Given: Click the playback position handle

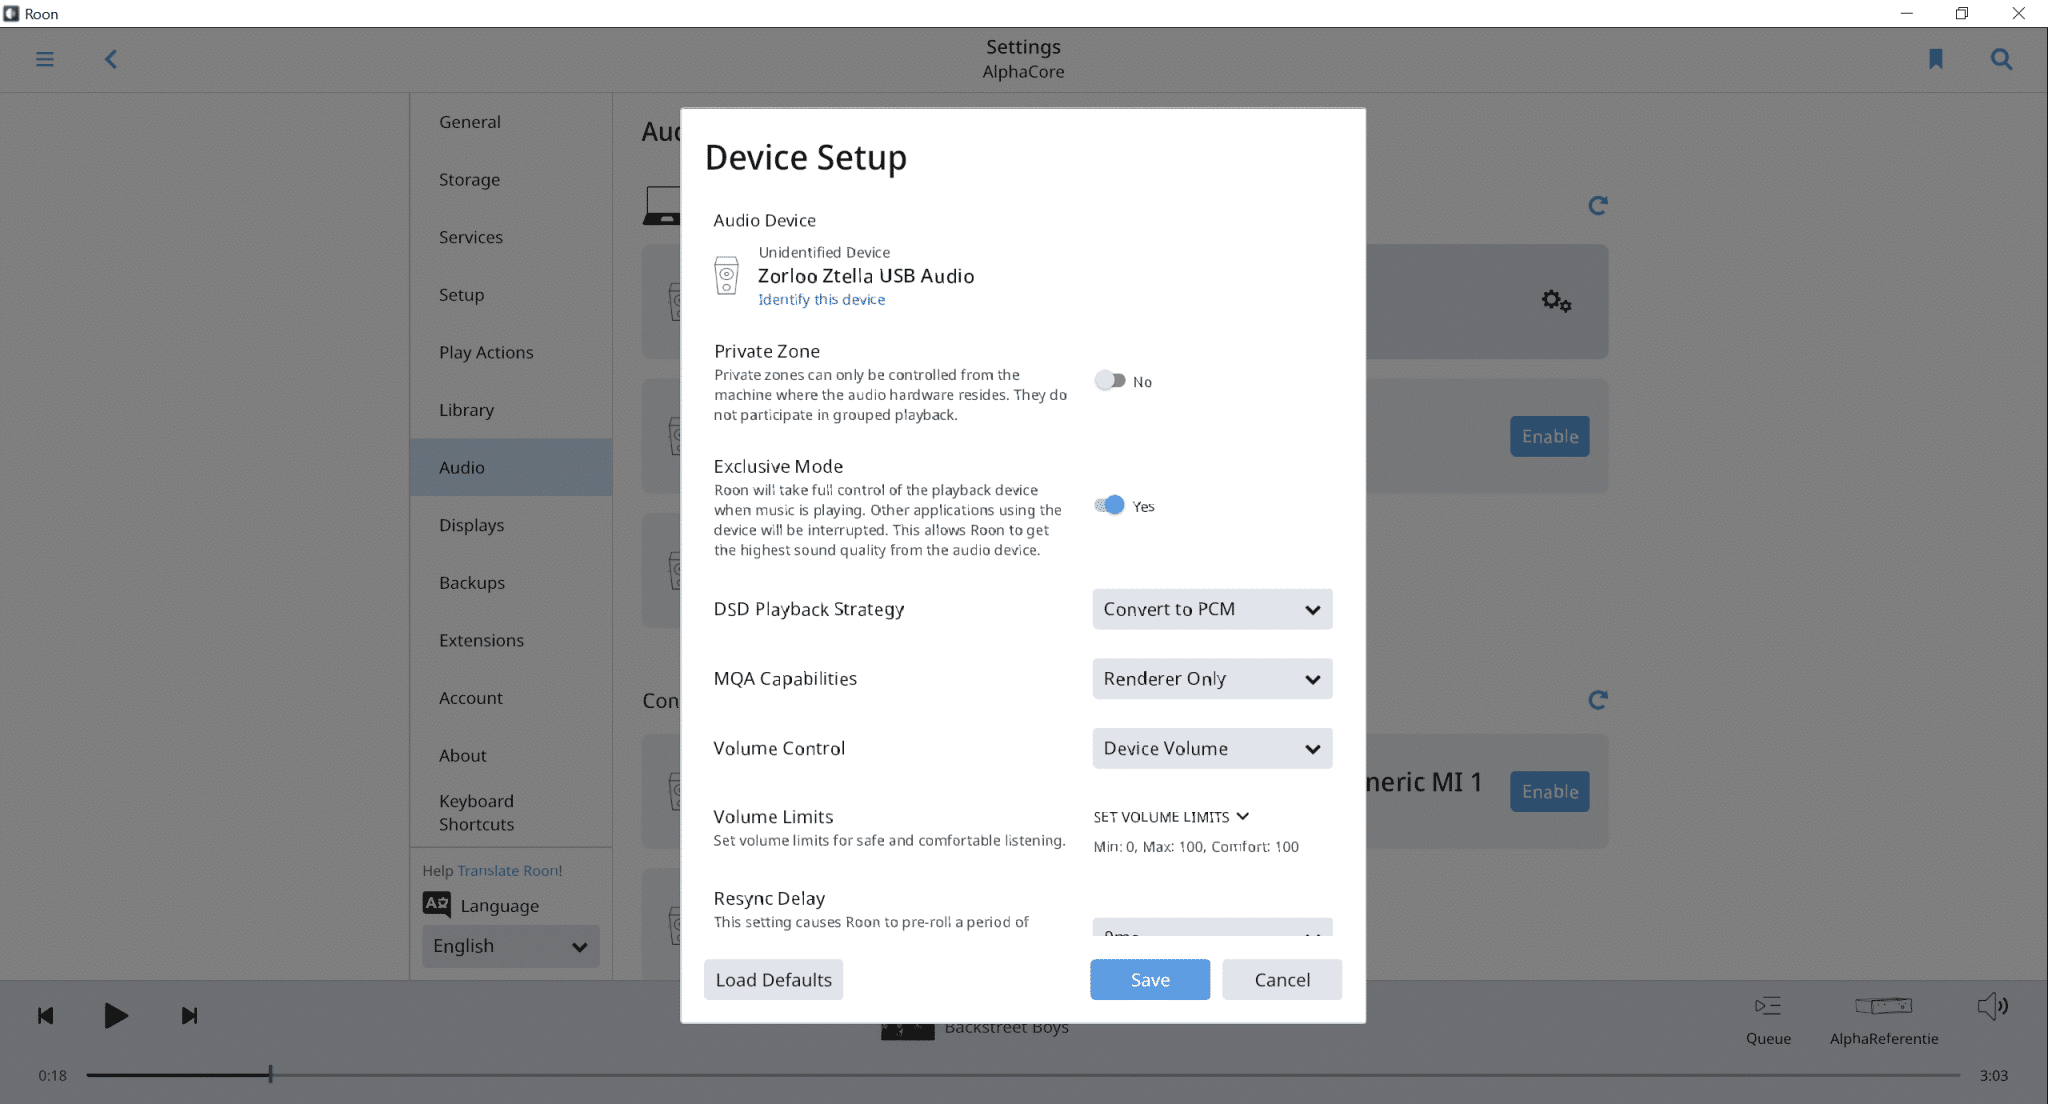Looking at the screenshot, I should pyautogui.click(x=270, y=1075).
